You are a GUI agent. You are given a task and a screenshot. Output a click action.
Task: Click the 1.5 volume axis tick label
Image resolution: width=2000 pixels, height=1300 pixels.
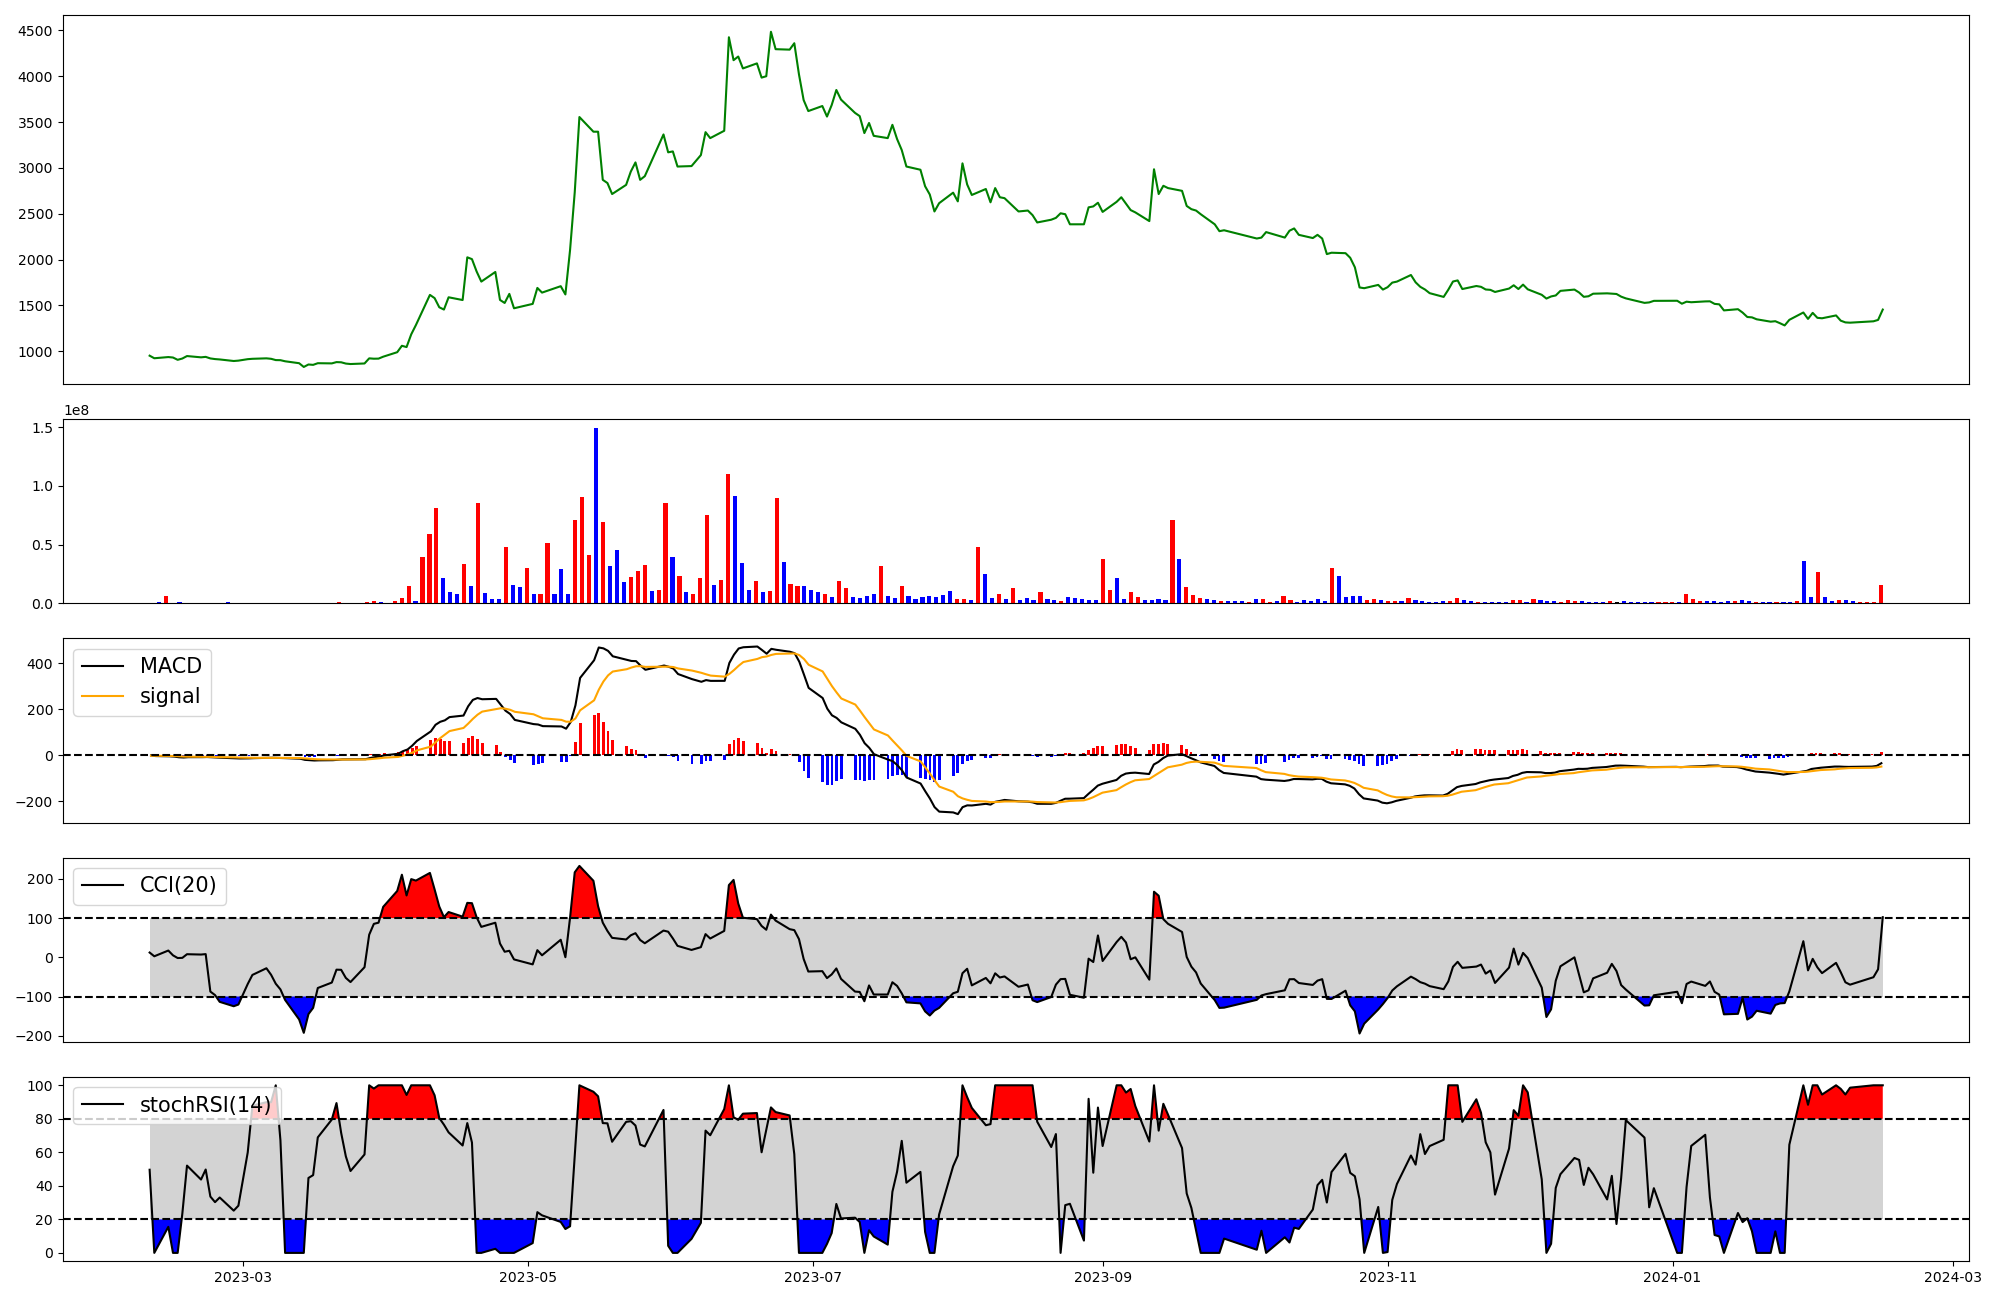tap(44, 427)
